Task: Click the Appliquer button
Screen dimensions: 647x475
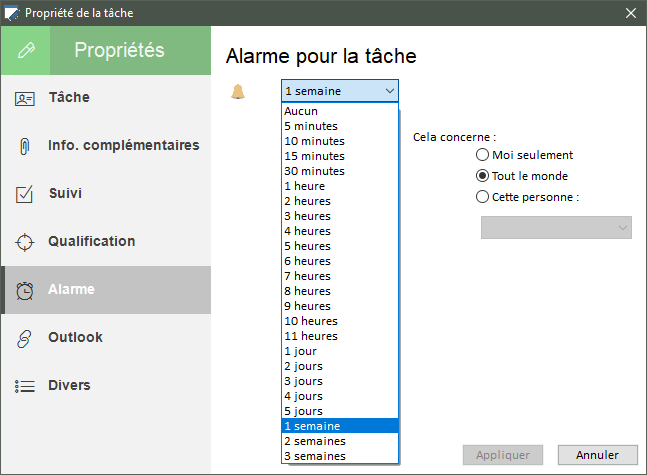Action: [503, 455]
